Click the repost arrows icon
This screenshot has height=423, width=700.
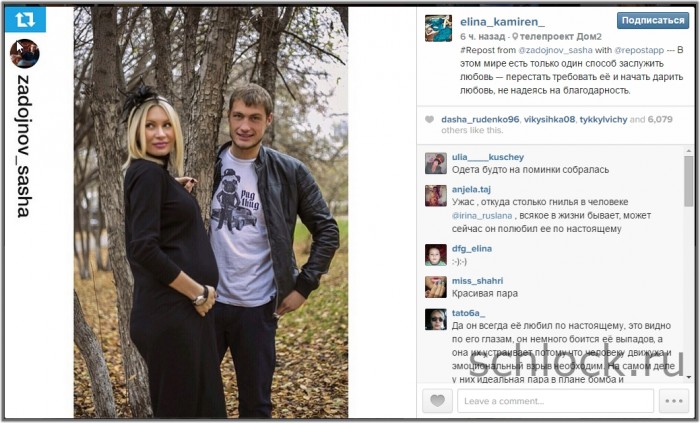click(25, 19)
